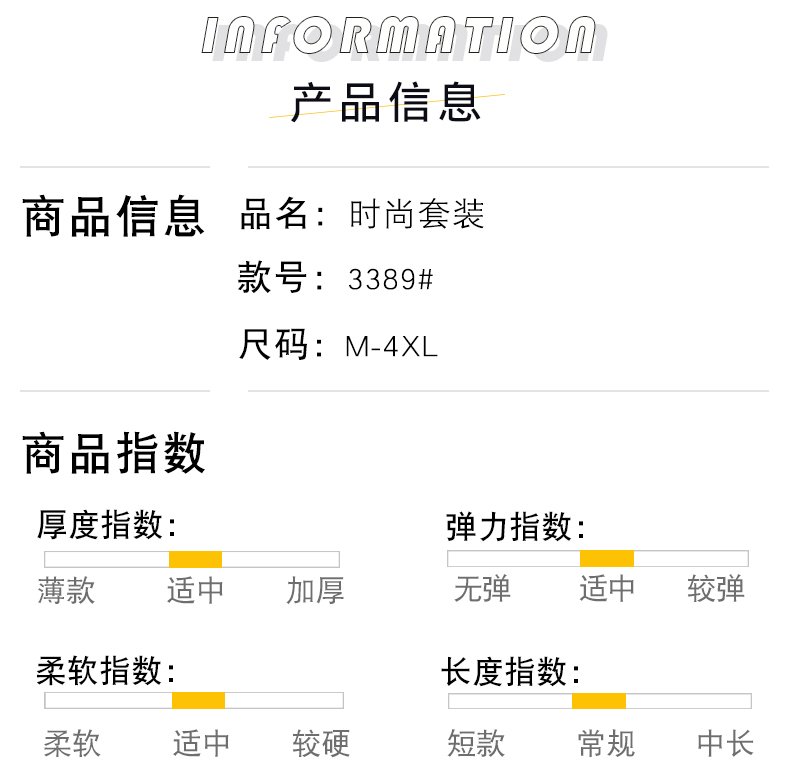Screen dimensions: 790x777
Task: Click the M-4XL size value
Action: (391, 347)
